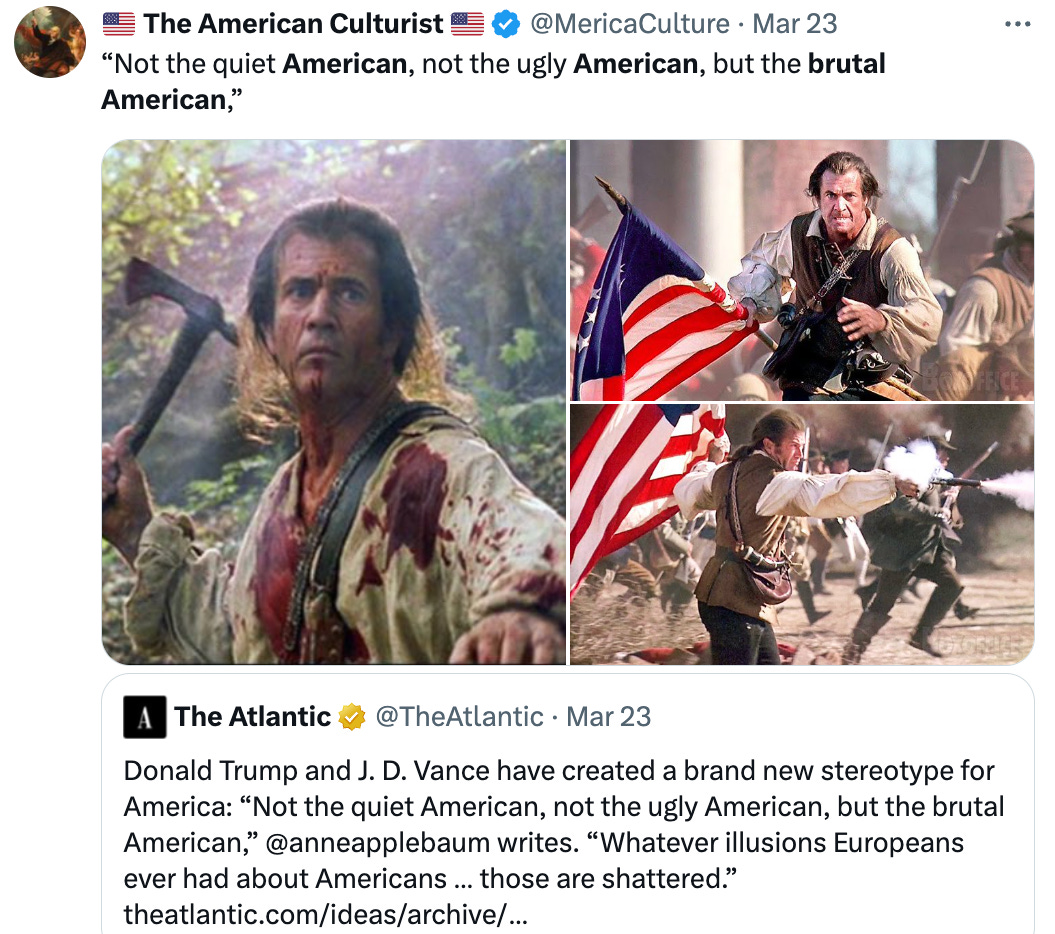Click The Atlantic account name
Screen dimensions: 1055x934
(x=252, y=717)
